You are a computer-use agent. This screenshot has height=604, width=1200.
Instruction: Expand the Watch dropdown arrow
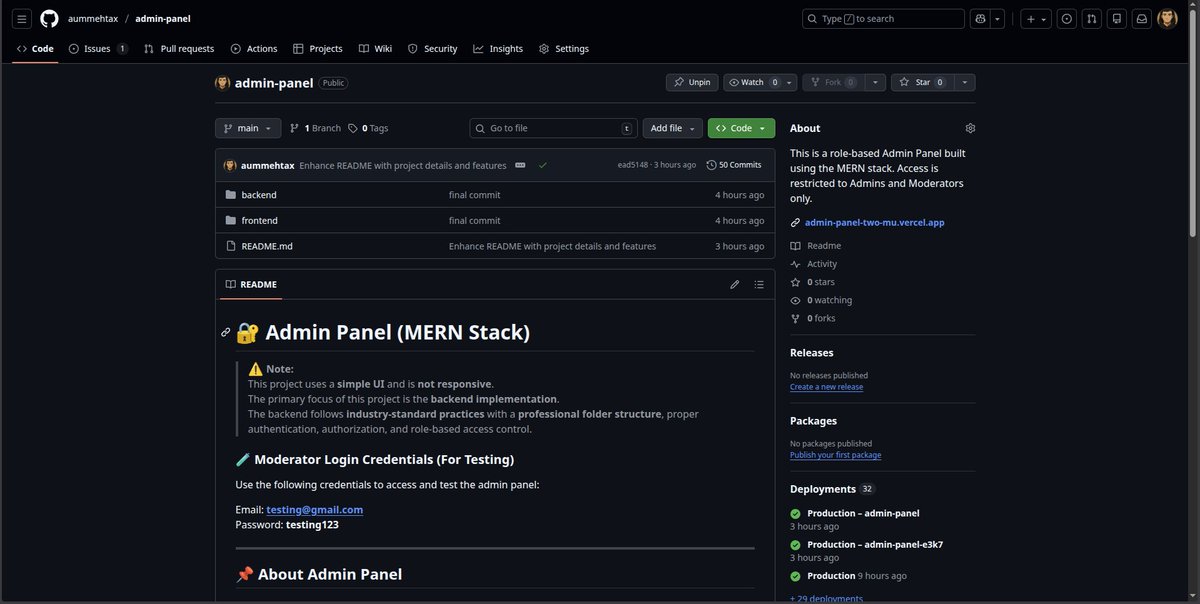(x=790, y=82)
